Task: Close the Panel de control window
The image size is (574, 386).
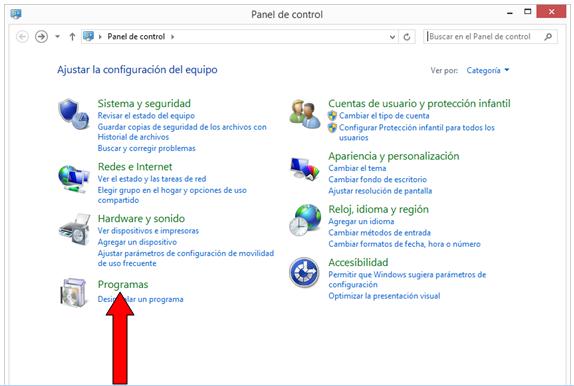Action: [551, 12]
